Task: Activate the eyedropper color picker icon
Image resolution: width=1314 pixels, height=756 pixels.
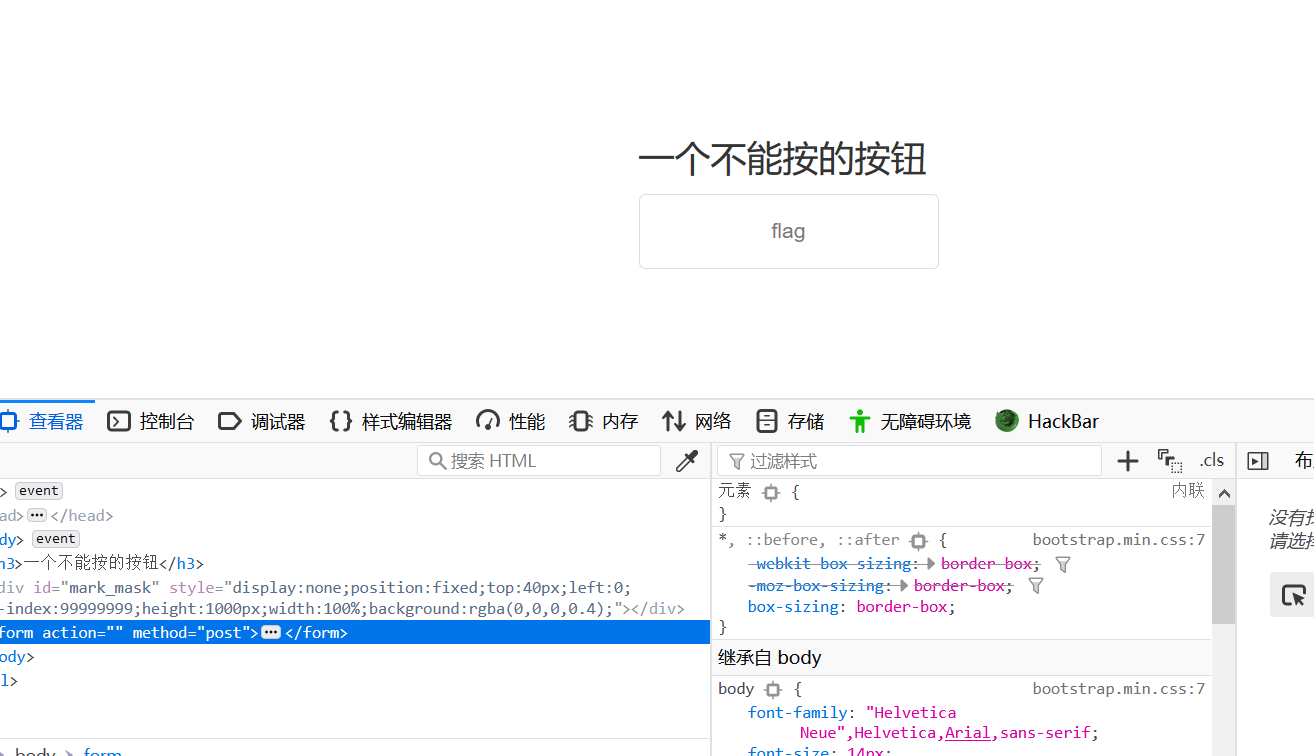Action: [x=687, y=460]
